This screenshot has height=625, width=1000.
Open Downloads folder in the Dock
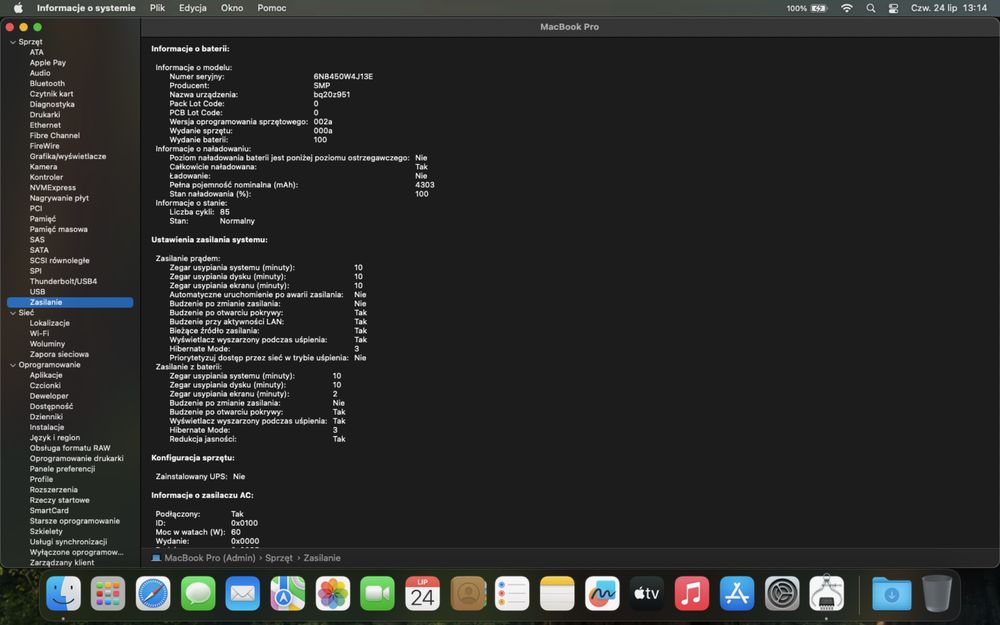point(892,594)
